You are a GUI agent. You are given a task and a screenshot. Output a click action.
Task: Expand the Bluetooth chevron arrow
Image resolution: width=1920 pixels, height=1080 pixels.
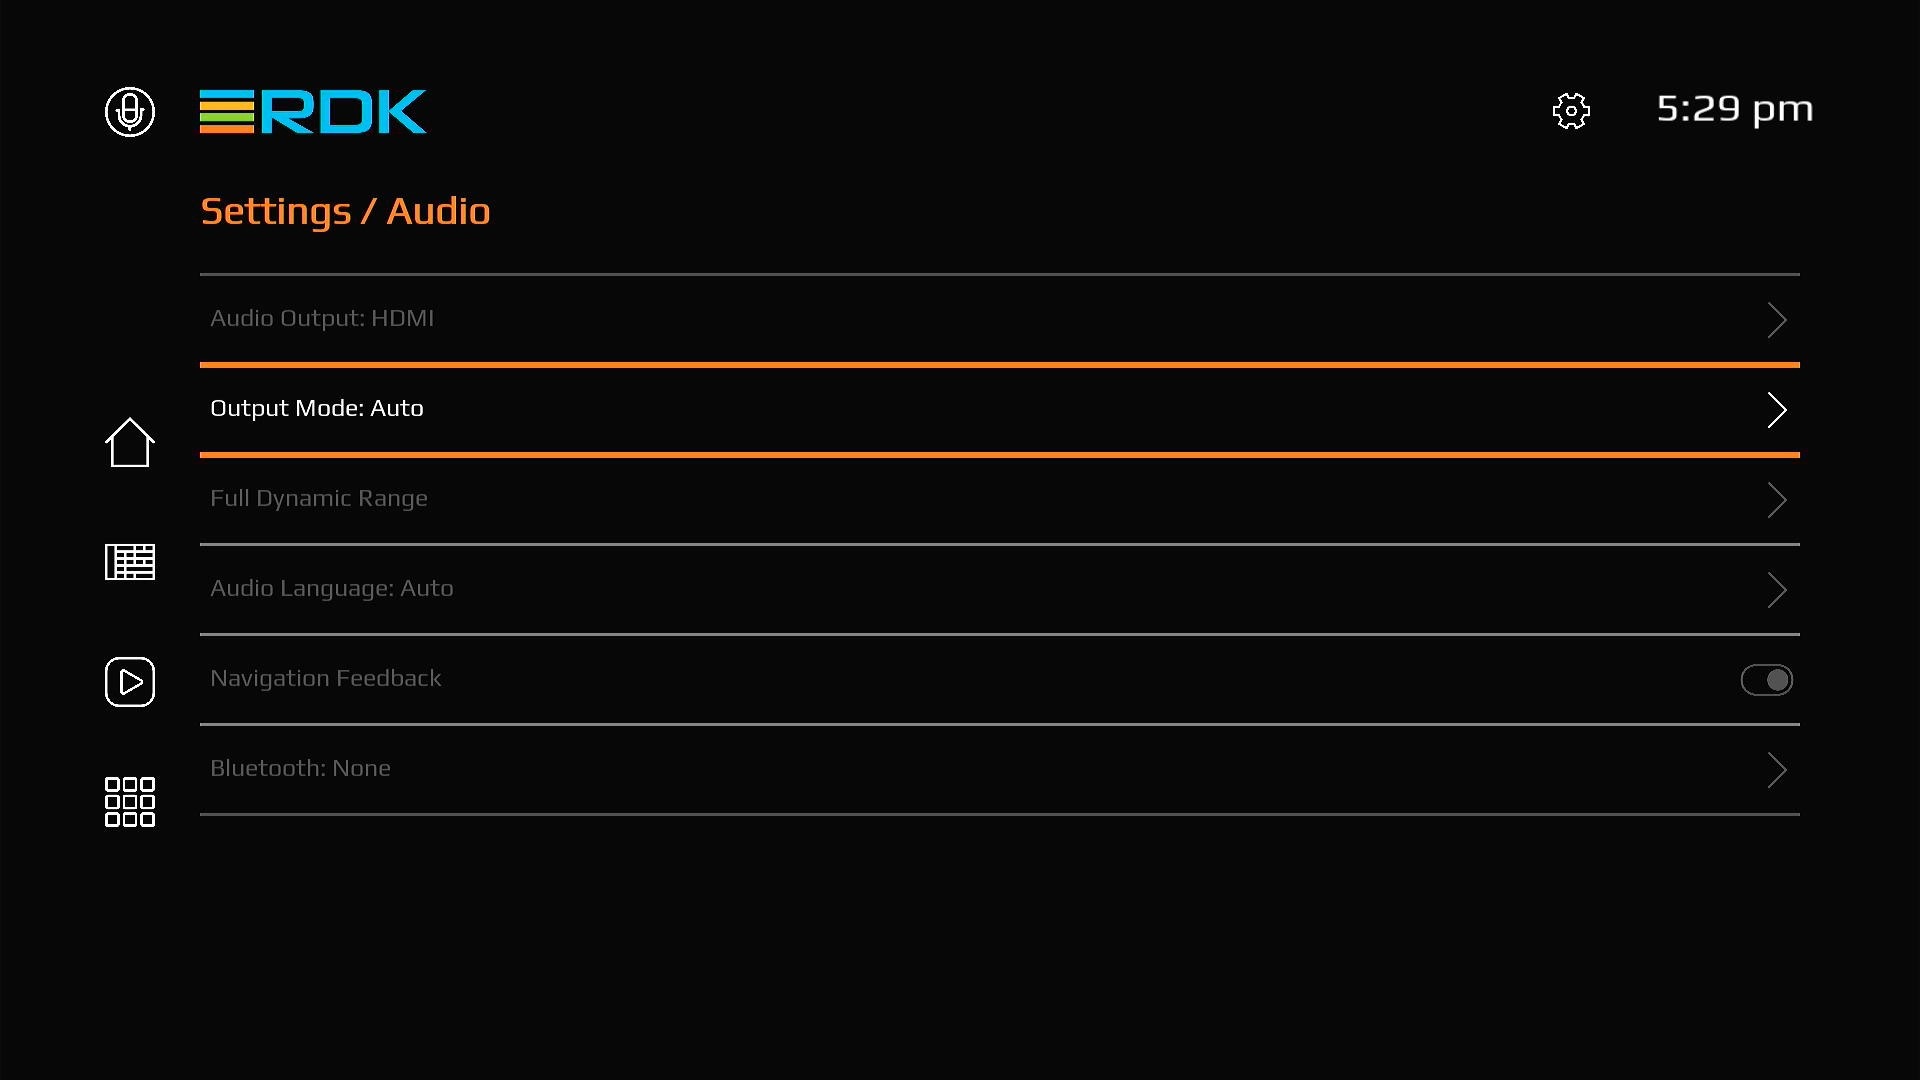pyautogui.click(x=1776, y=770)
